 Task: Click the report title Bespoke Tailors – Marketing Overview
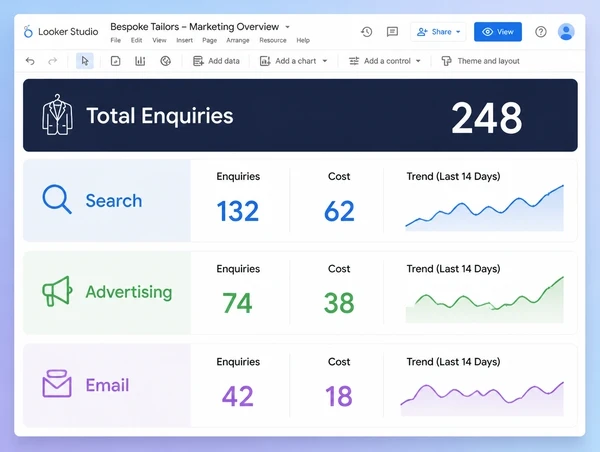(x=194, y=27)
